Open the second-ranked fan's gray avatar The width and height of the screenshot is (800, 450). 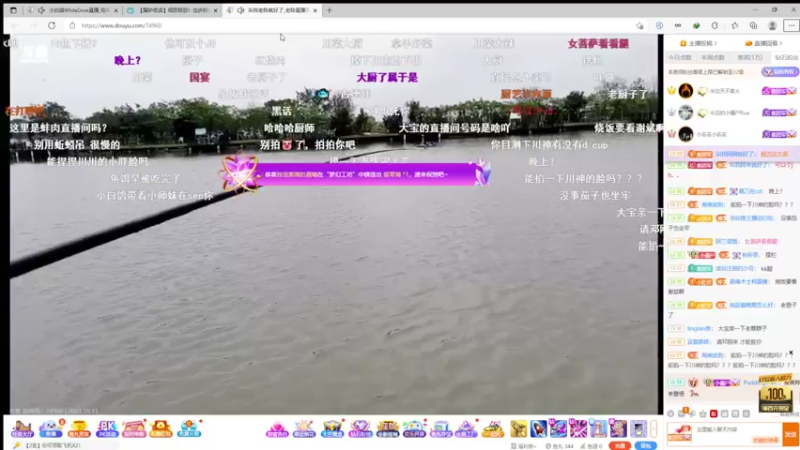click(x=686, y=112)
